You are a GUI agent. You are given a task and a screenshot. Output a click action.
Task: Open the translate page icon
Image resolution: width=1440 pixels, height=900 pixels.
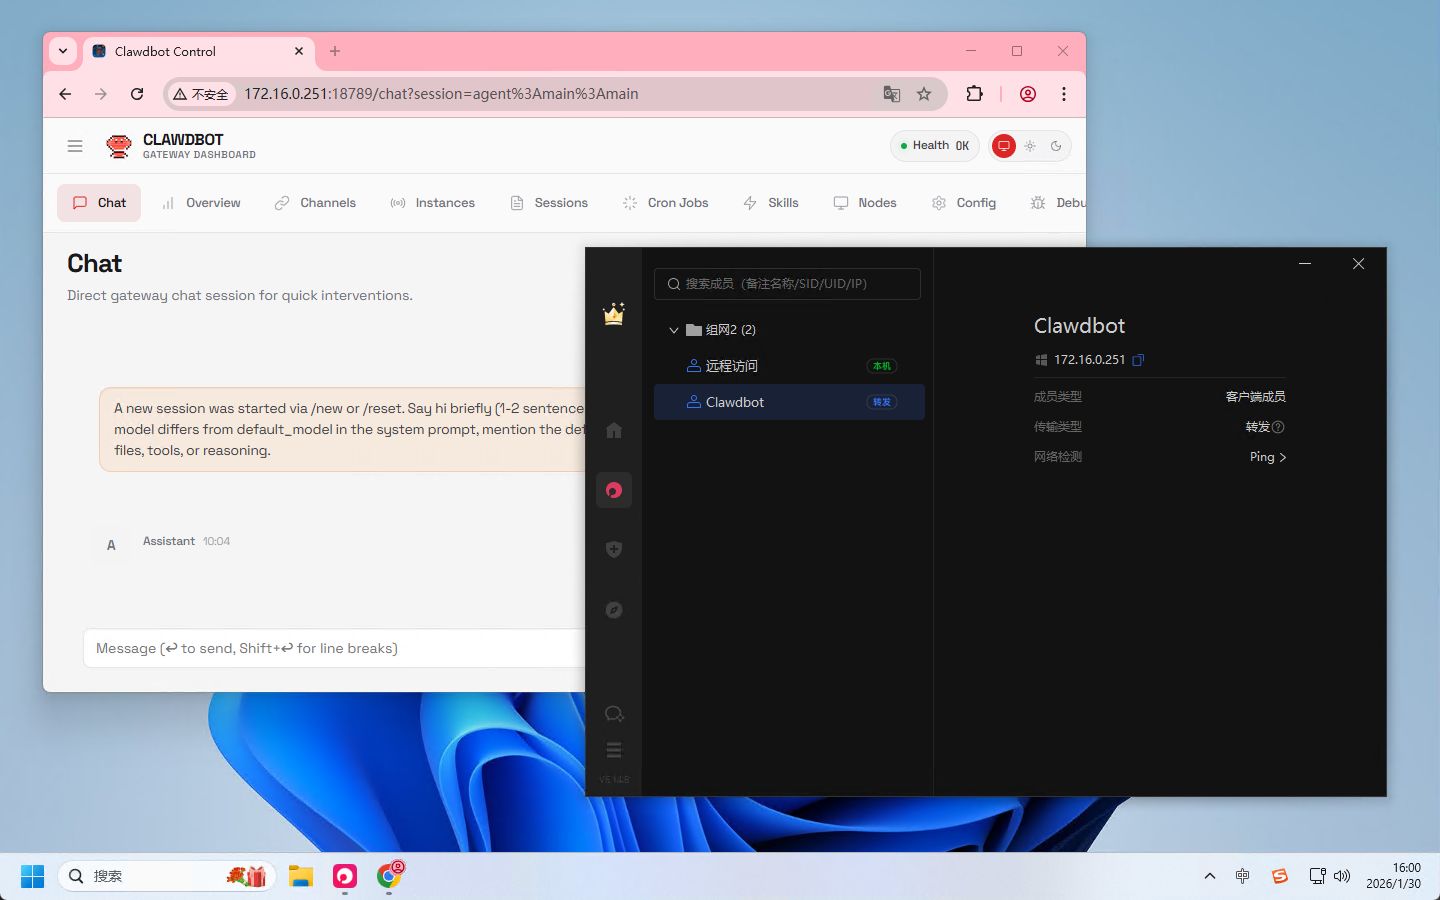click(x=892, y=94)
